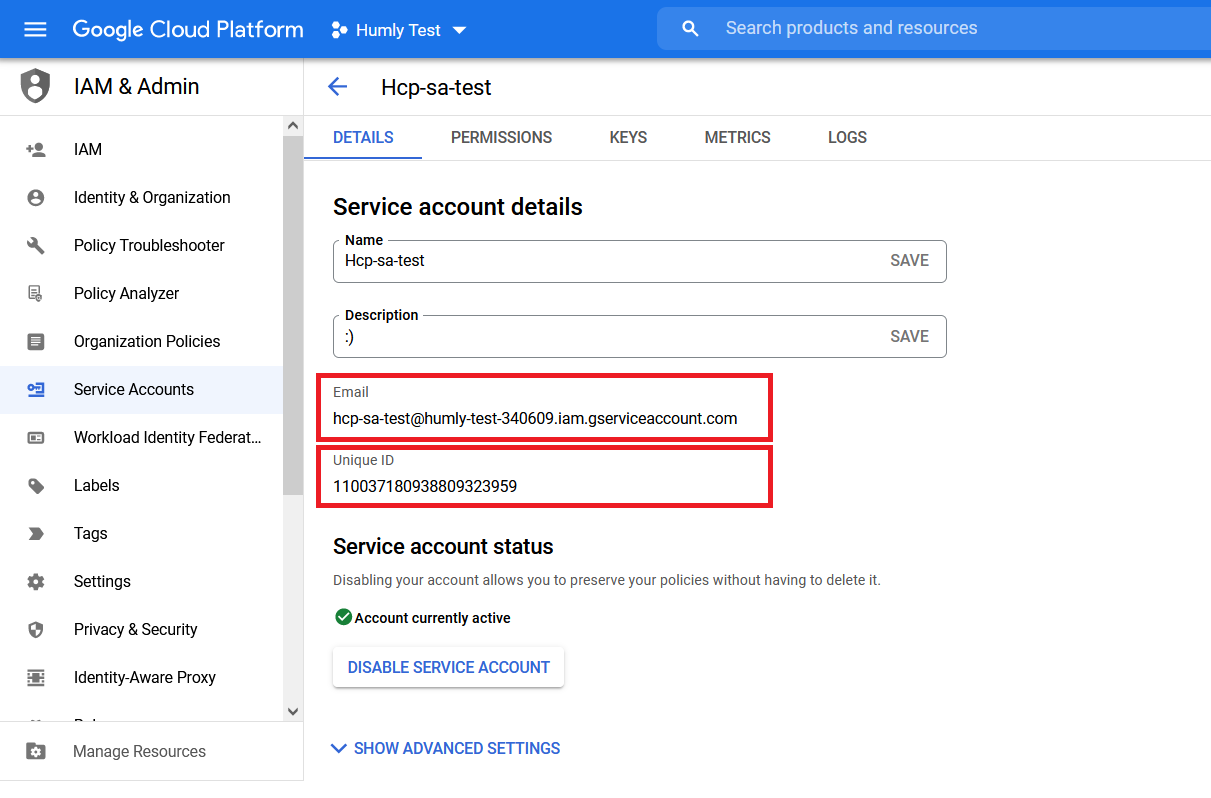Open the IAM section in the sidebar
This screenshot has height=798, width=1211.
tap(37, 149)
